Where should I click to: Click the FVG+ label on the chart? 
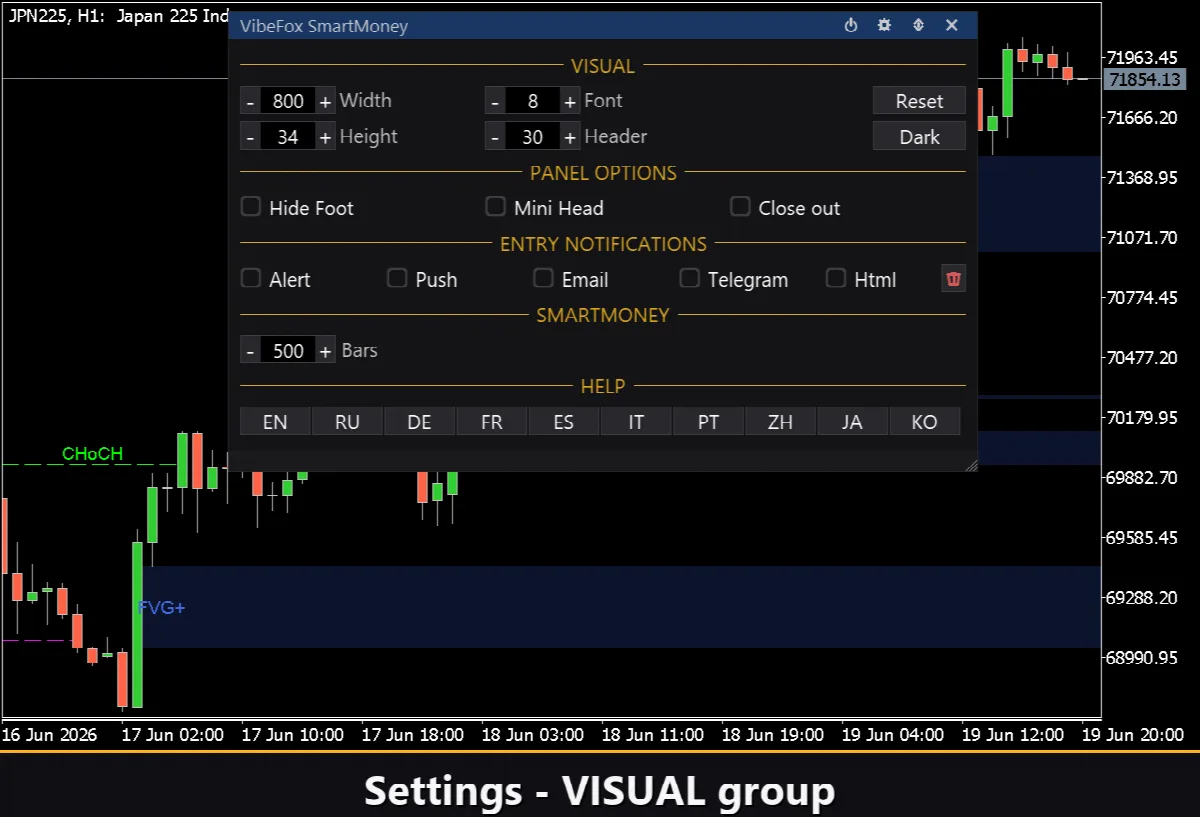pos(162,607)
